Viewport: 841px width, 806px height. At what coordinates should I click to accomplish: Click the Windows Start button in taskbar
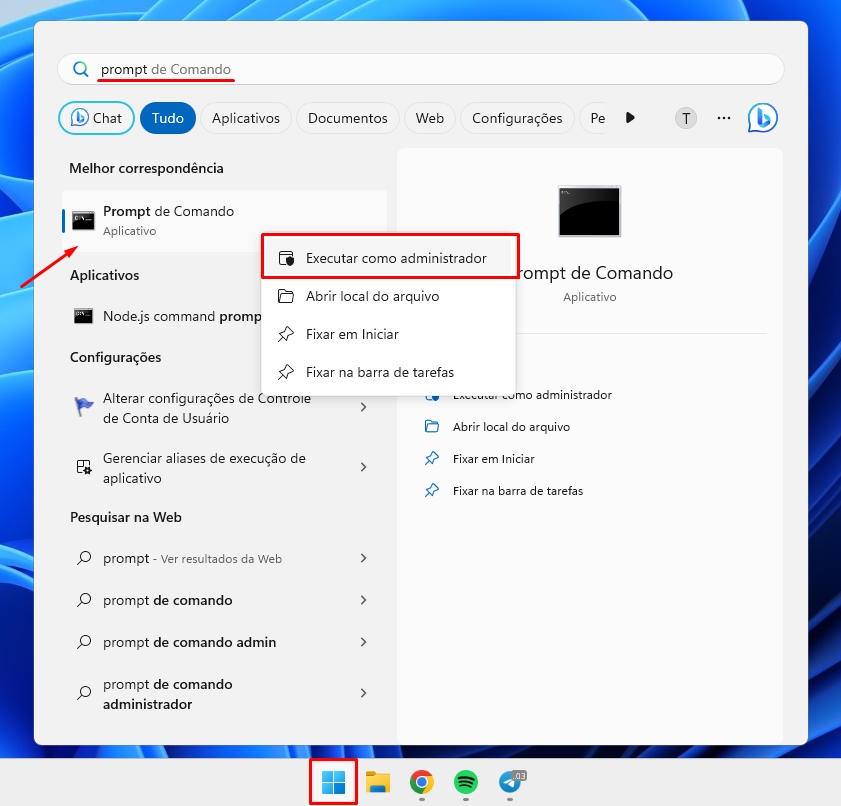pos(333,782)
